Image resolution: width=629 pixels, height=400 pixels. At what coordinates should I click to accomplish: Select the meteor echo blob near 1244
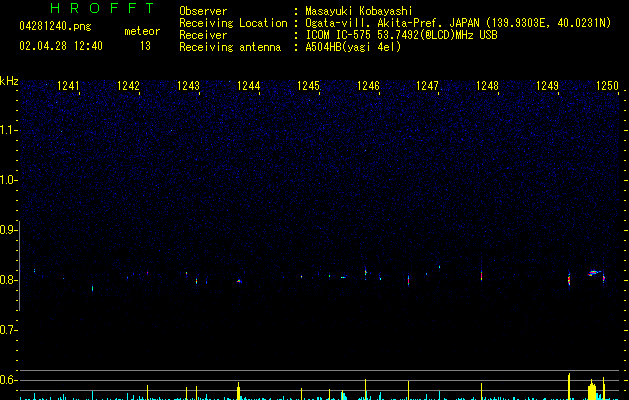tap(239, 281)
